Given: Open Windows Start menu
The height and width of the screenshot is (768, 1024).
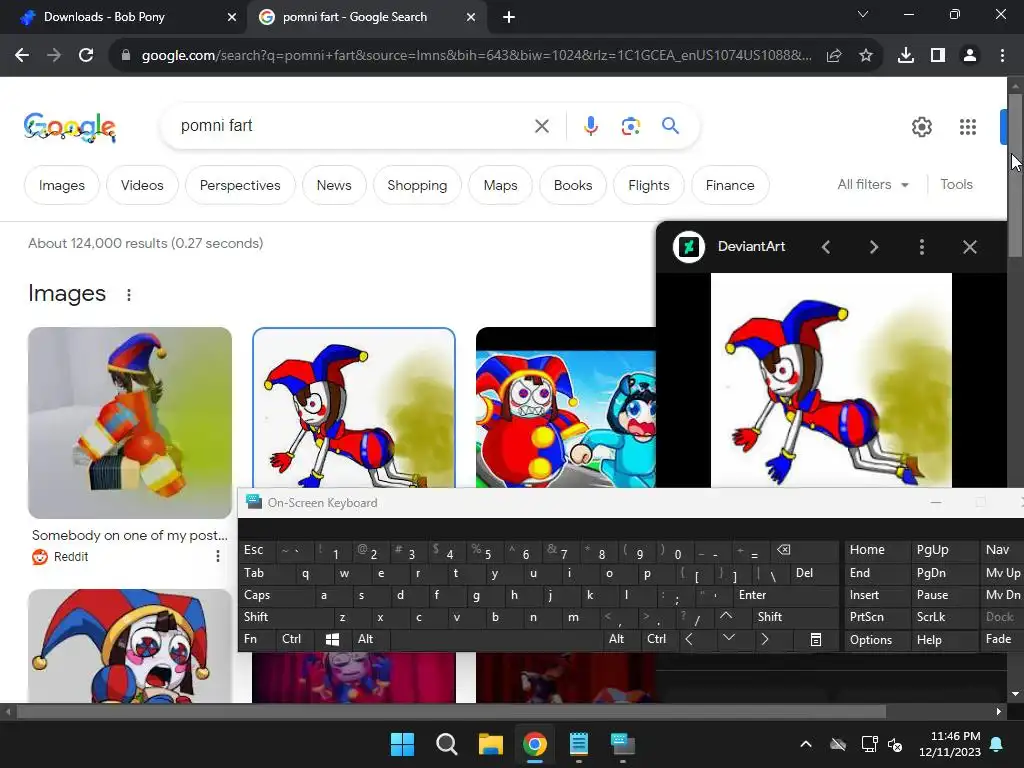Looking at the screenshot, I should pyautogui.click(x=402, y=744).
